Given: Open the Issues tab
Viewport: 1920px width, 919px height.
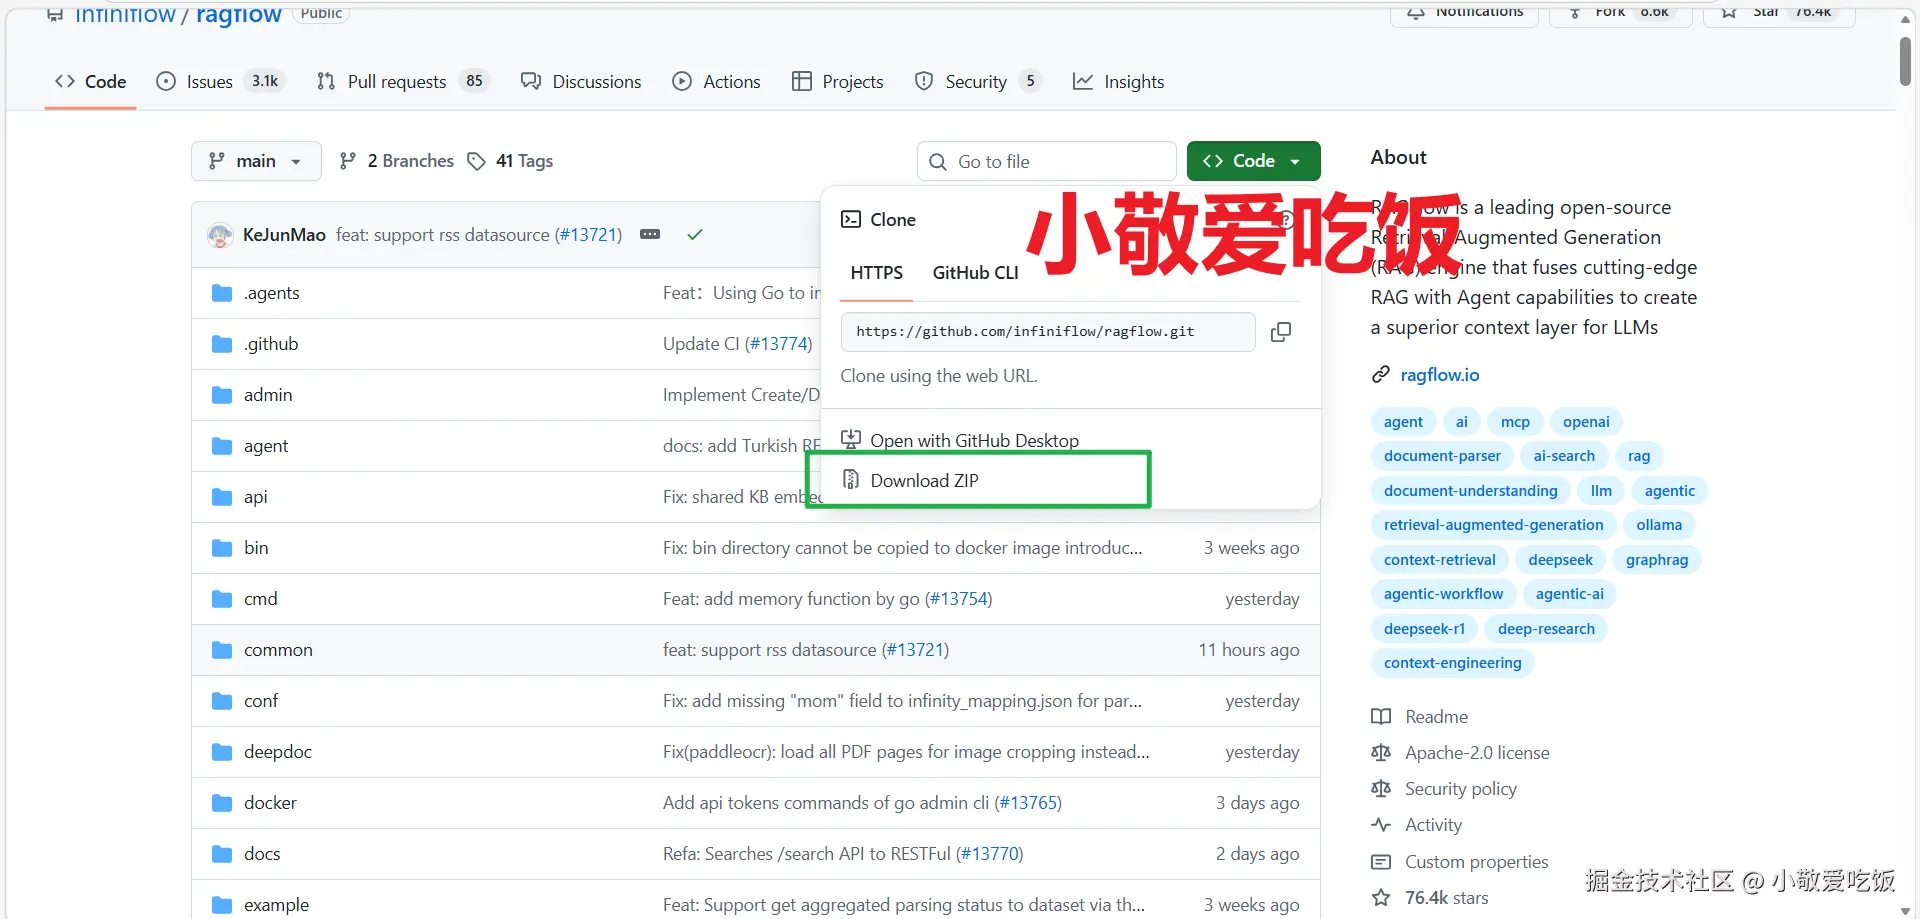Looking at the screenshot, I should point(221,82).
